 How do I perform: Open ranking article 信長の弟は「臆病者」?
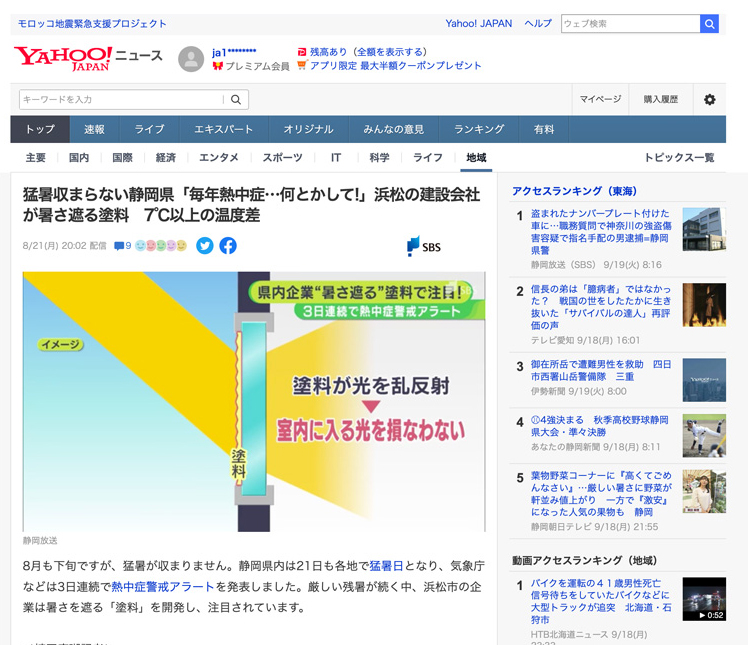click(x=601, y=307)
